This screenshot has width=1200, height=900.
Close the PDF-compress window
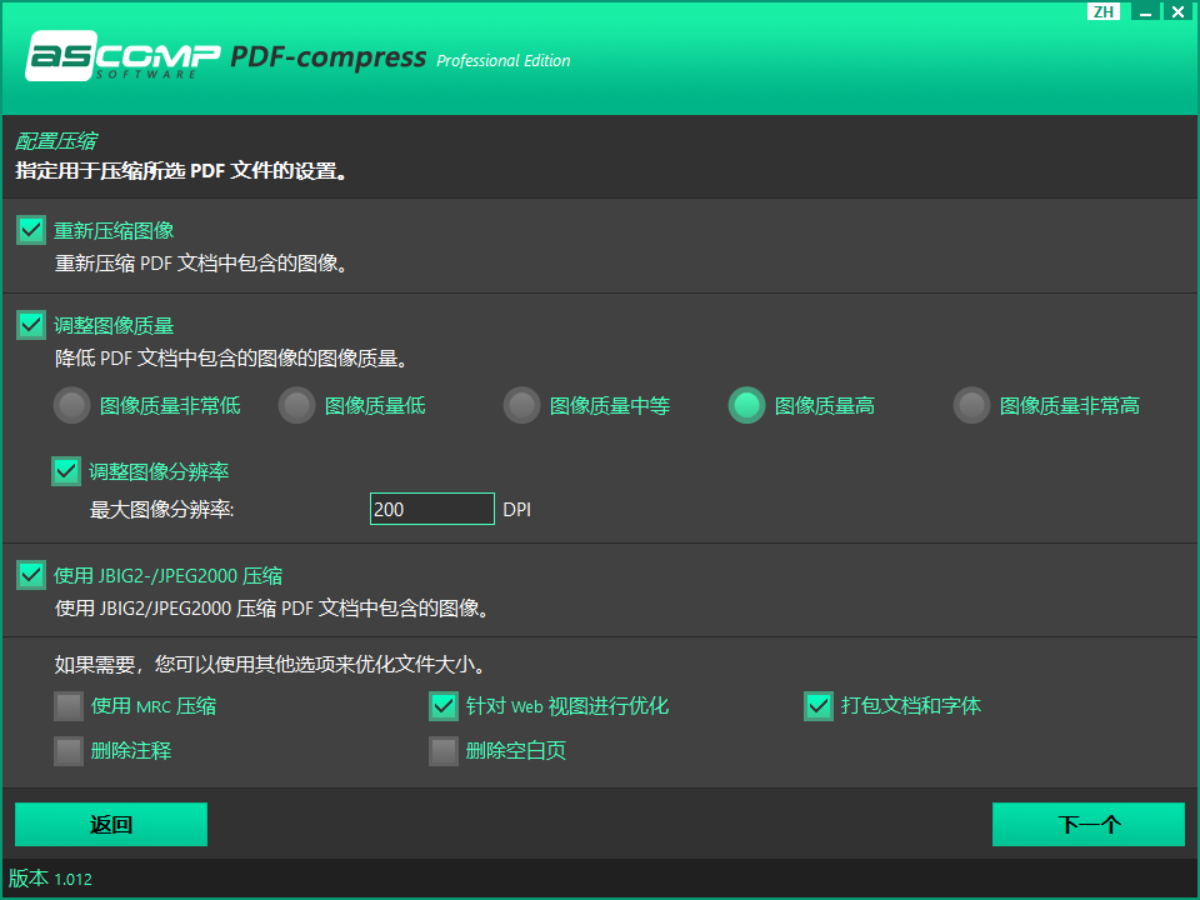point(1177,12)
